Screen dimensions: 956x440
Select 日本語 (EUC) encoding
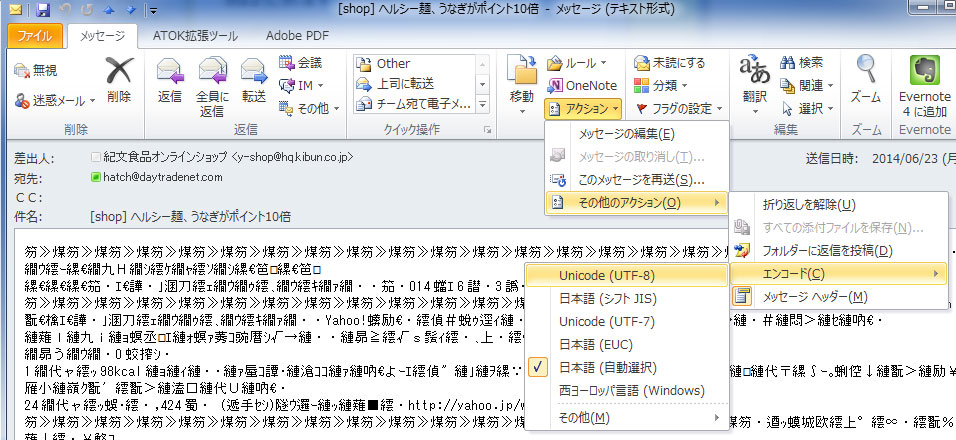click(x=626, y=344)
